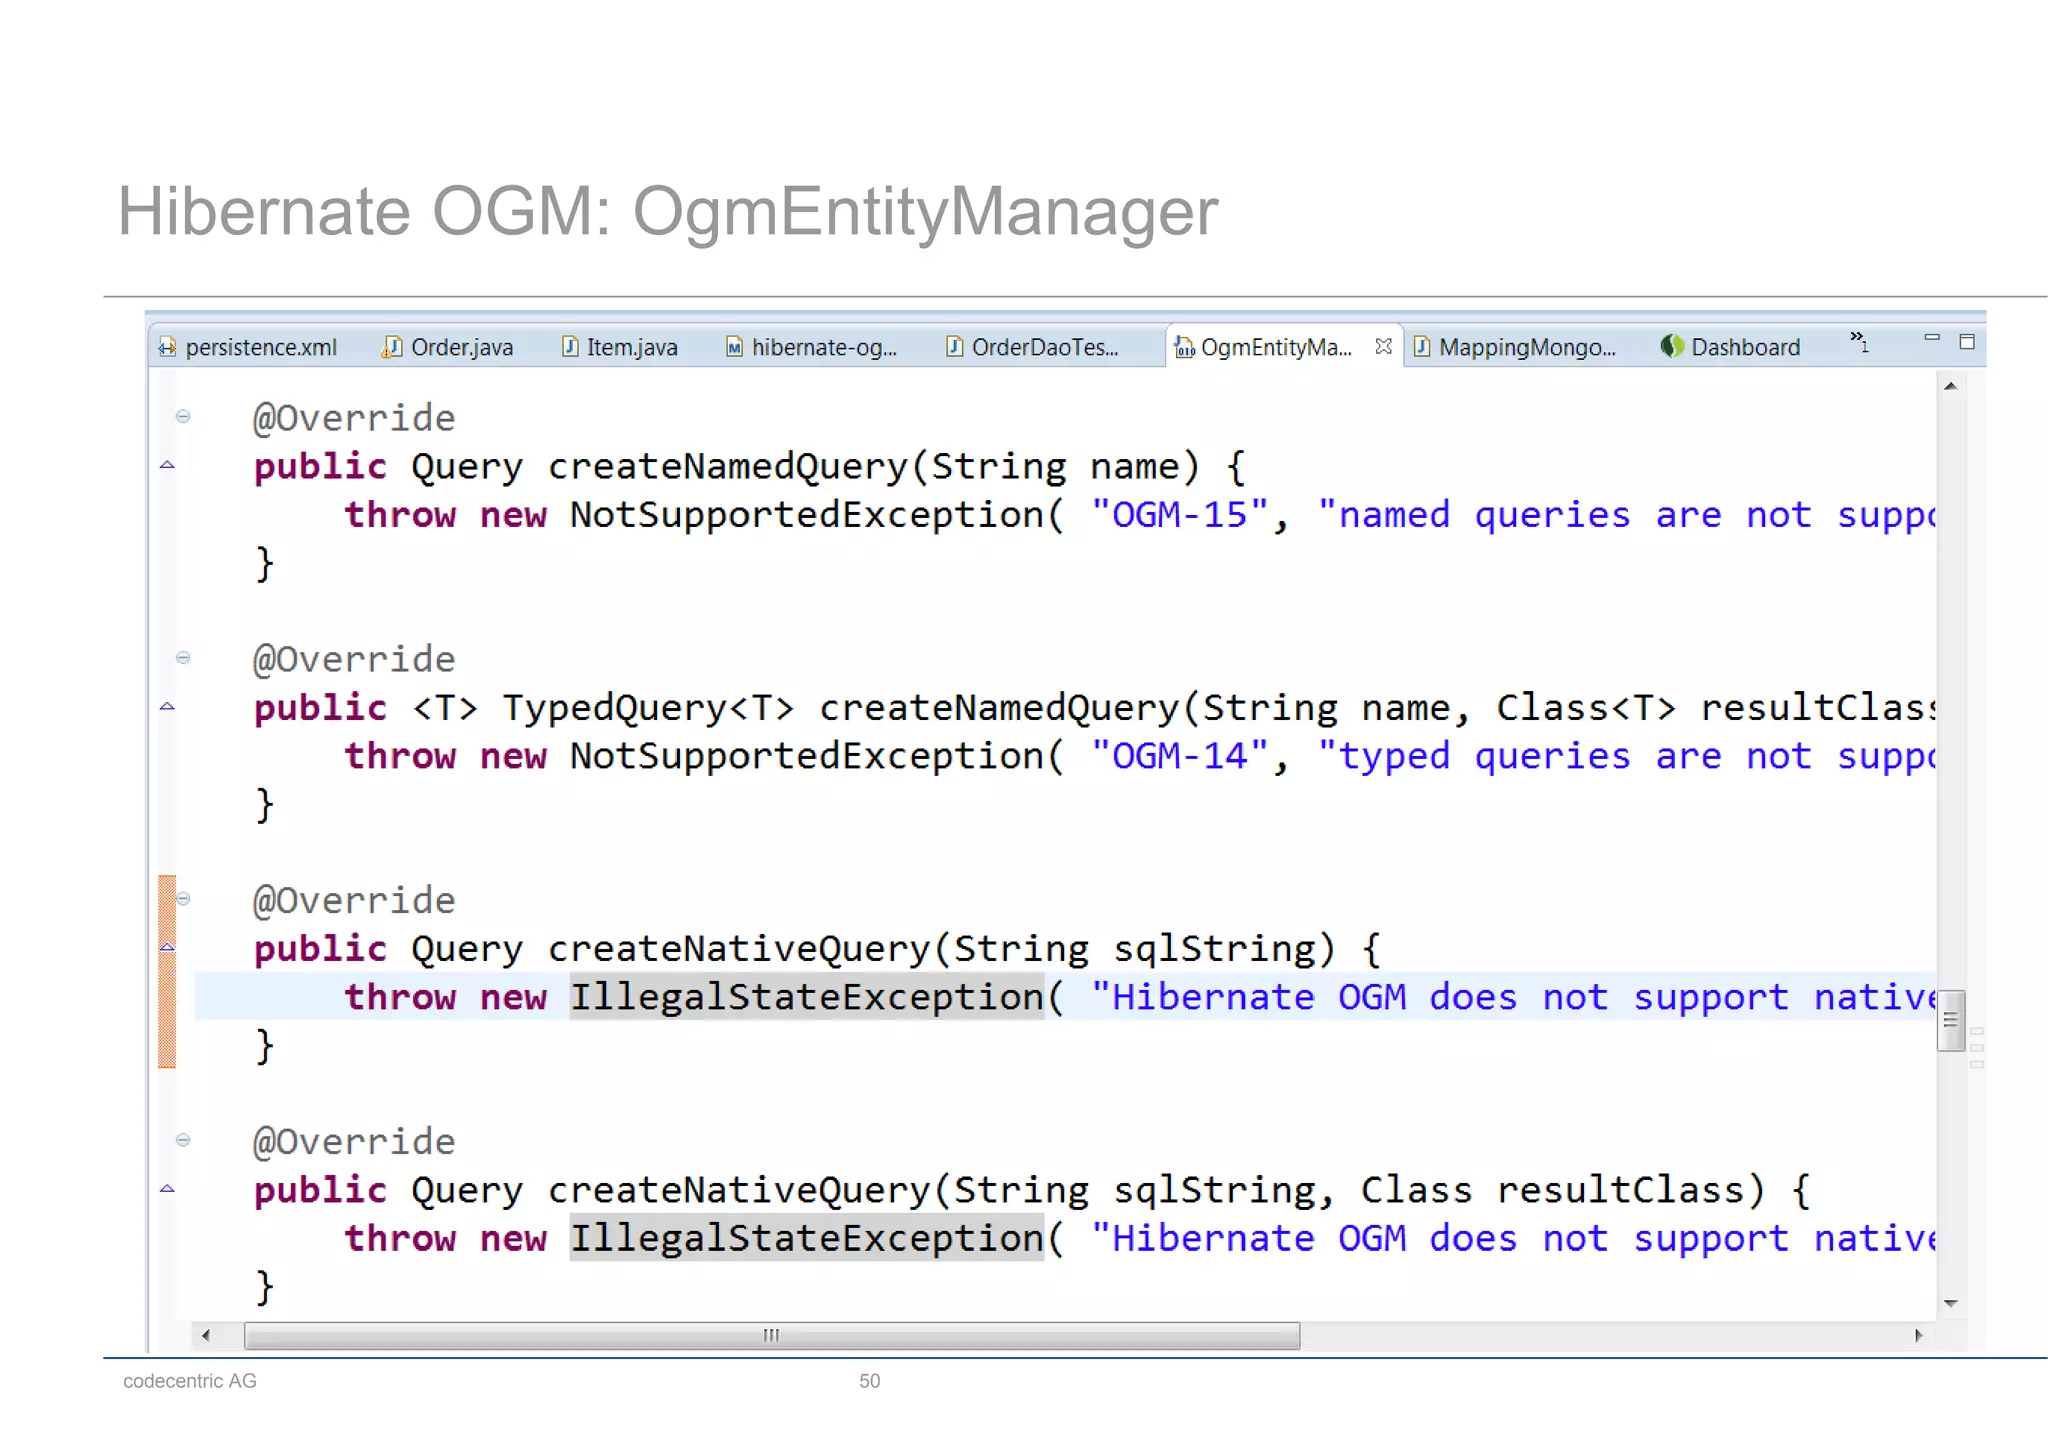This screenshot has width=2048, height=1448.
Task: Switch to the OrderDaoTes... tab
Action: pos(1033,347)
